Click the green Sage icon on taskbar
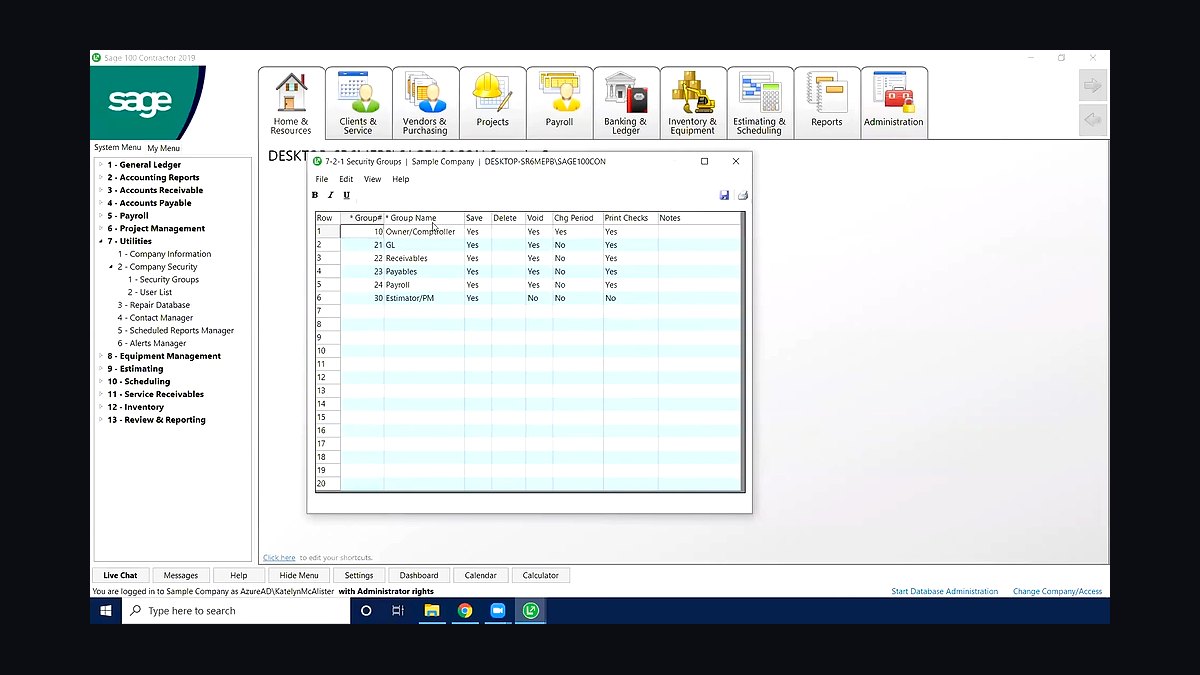The height and width of the screenshot is (675, 1200). coord(531,610)
